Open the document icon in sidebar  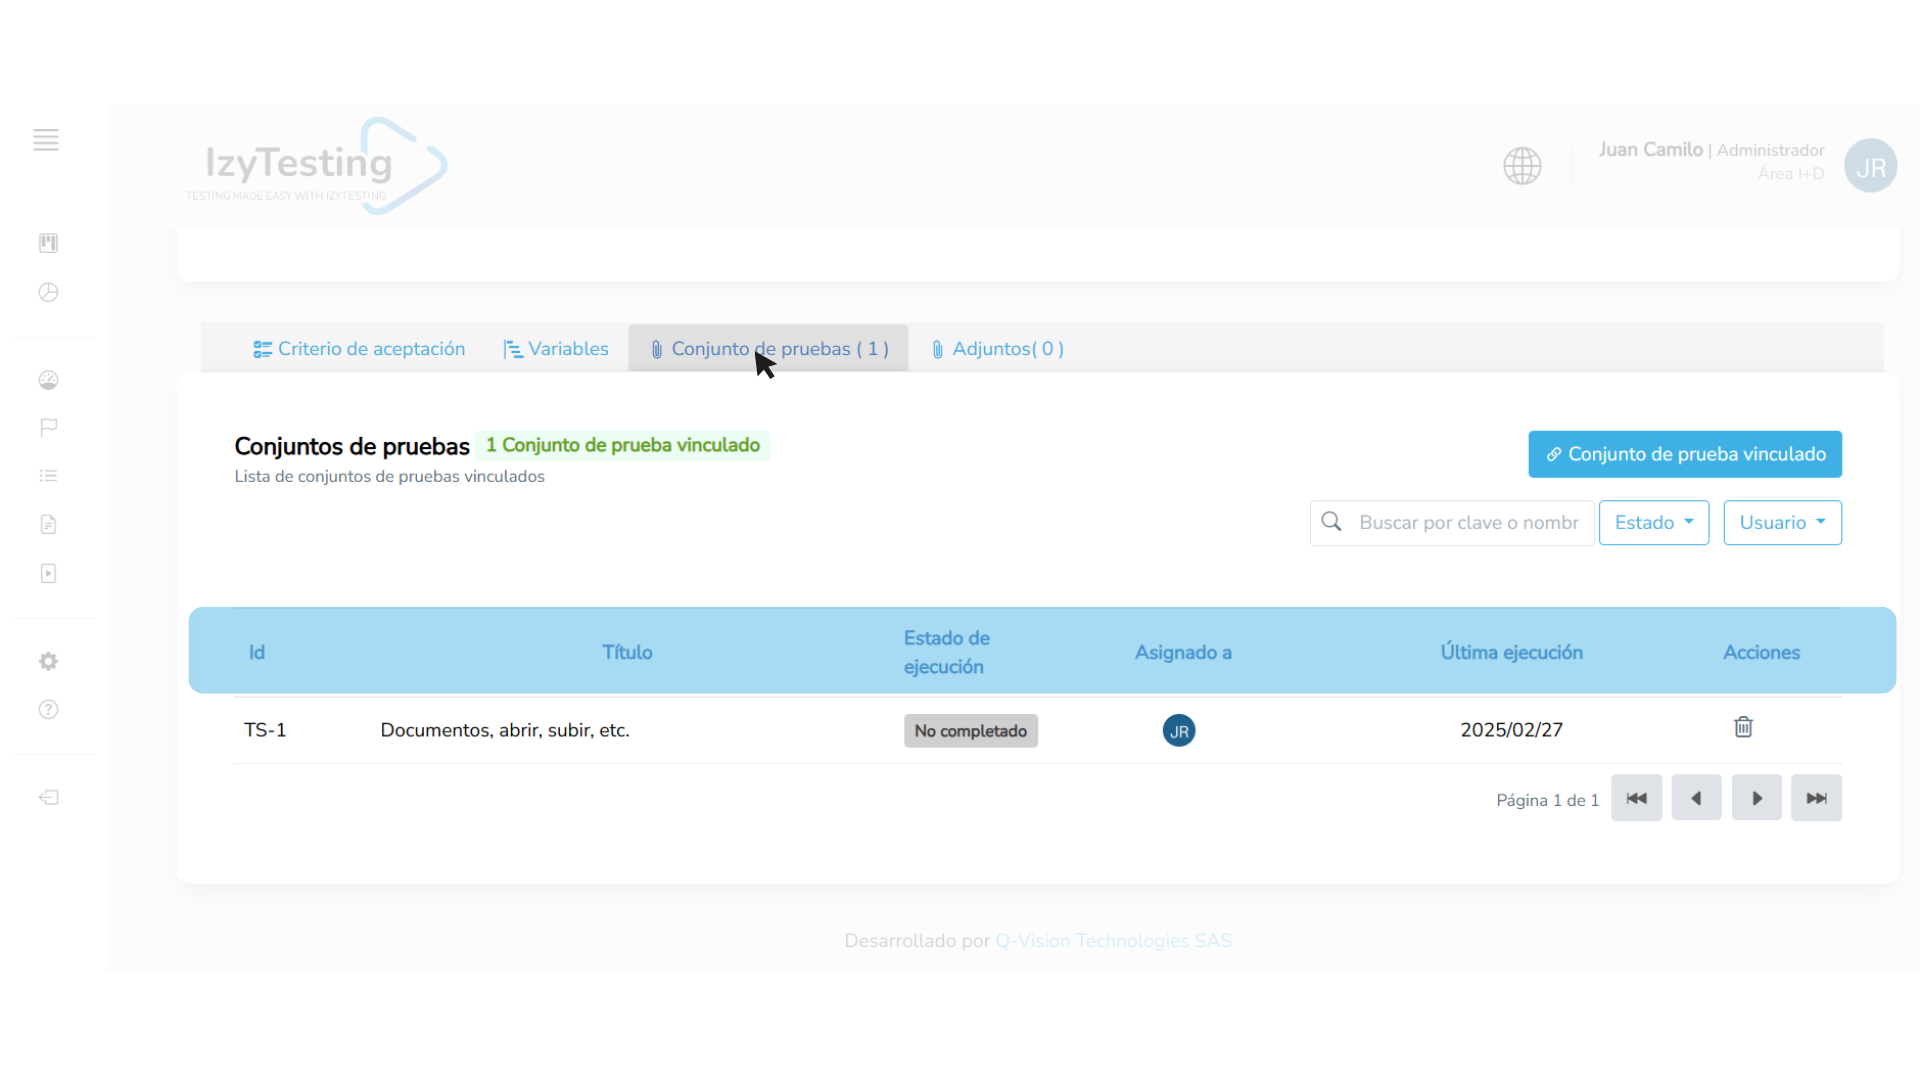click(x=48, y=524)
